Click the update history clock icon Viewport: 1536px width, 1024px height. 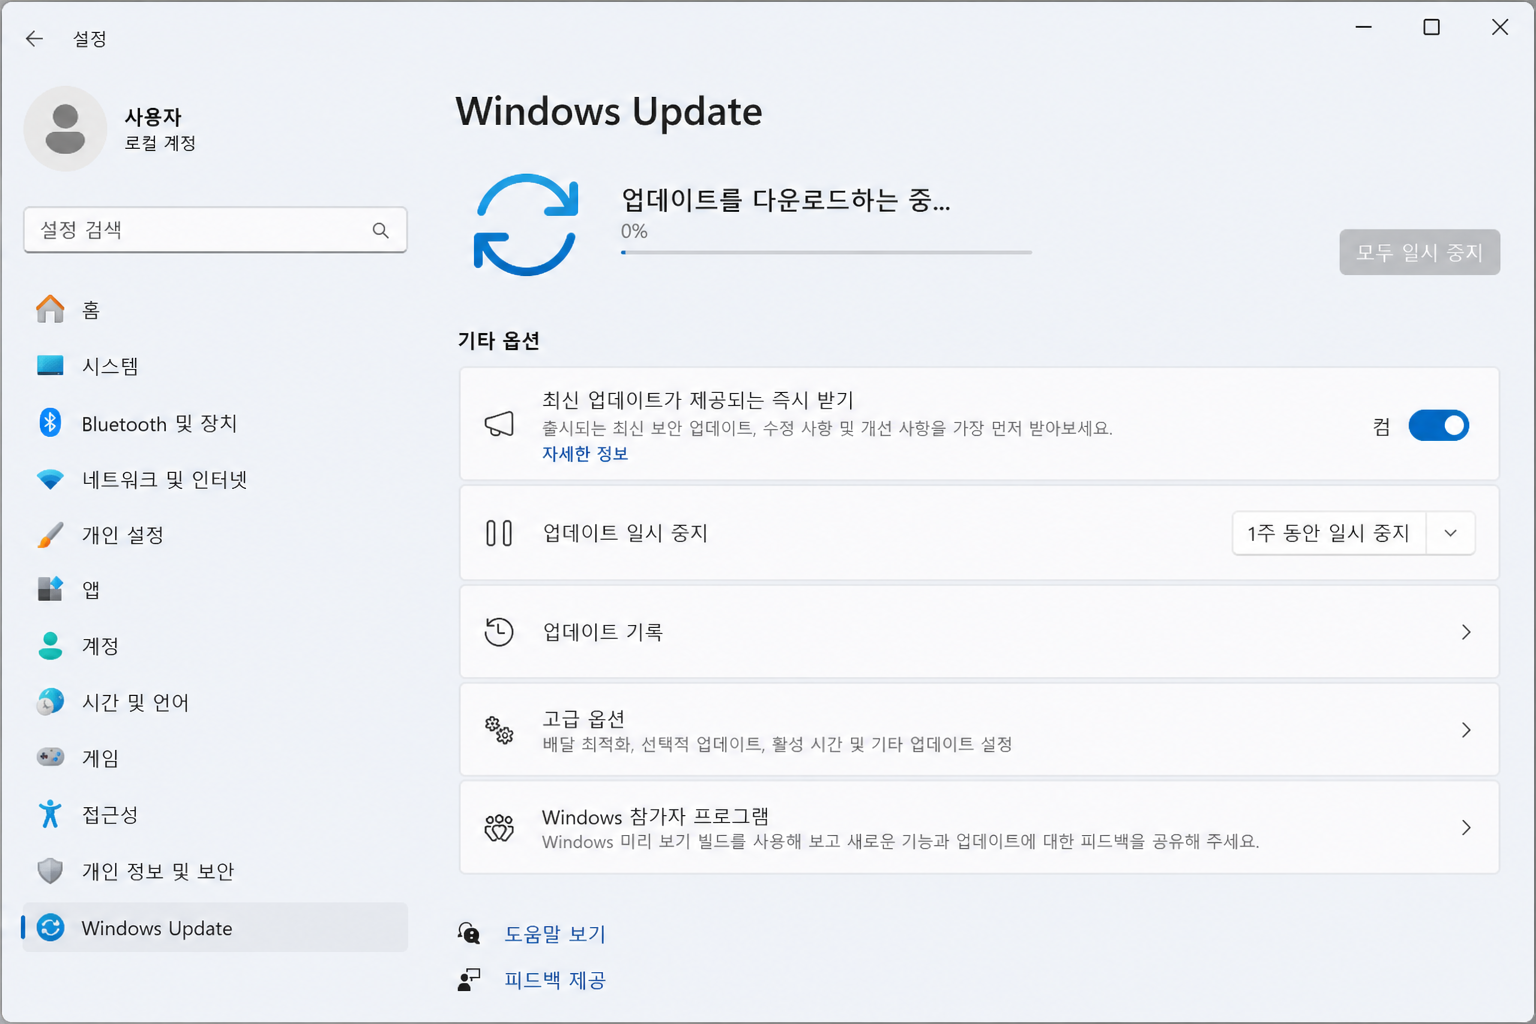click(x=499, y=632)
